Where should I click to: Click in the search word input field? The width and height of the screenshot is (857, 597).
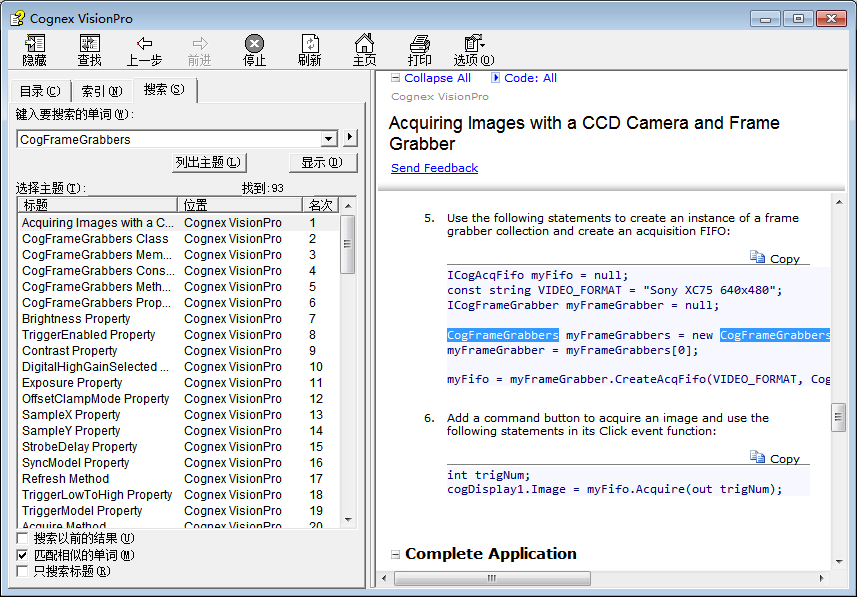coord(169,139)
